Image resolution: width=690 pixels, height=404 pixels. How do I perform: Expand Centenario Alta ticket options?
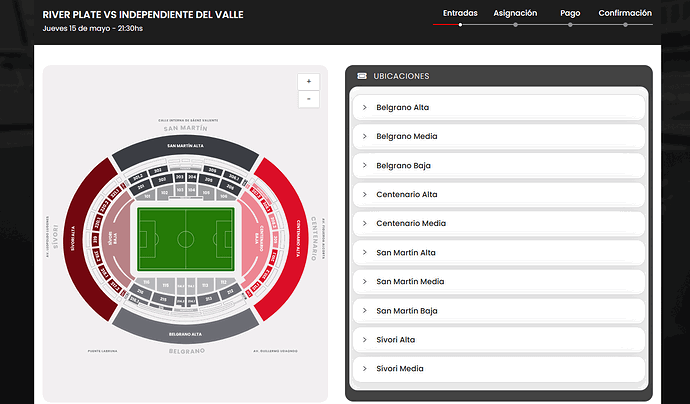(x=499, y=195)
